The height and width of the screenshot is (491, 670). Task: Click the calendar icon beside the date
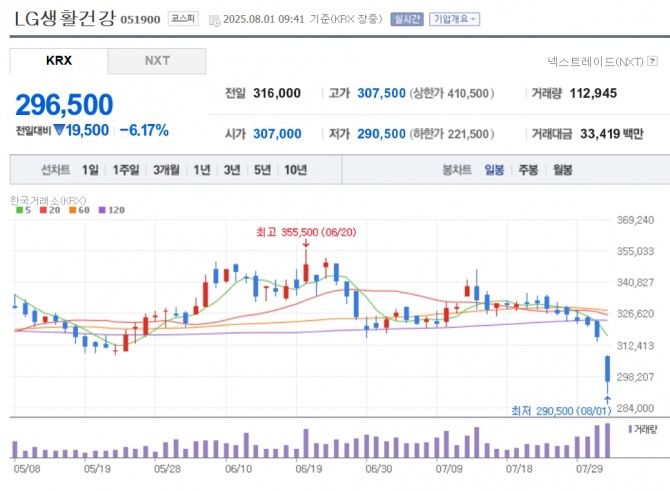click(x=214, y=18)
